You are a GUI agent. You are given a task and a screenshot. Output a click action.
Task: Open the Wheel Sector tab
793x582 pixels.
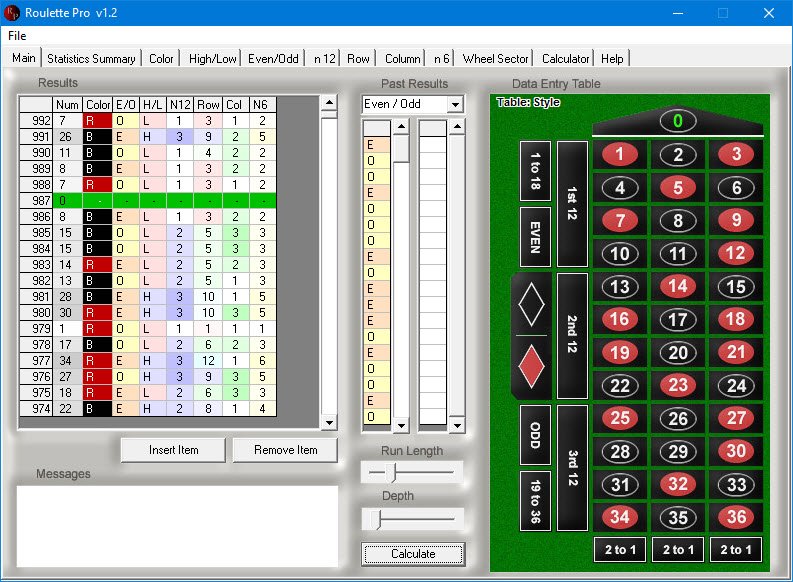pyautogui.click(x=495, y=59)
